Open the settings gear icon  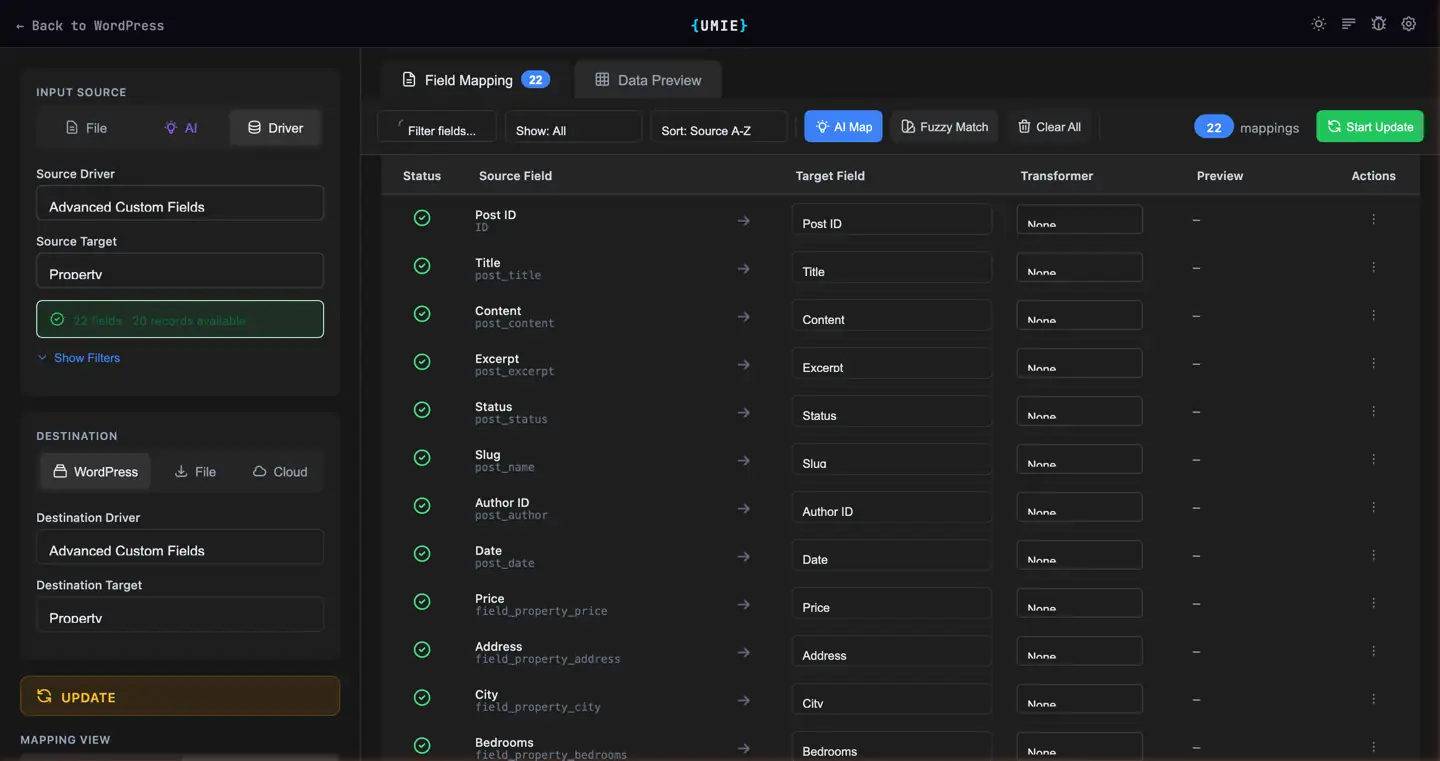pyautogui.click(x=1409, y=24)
